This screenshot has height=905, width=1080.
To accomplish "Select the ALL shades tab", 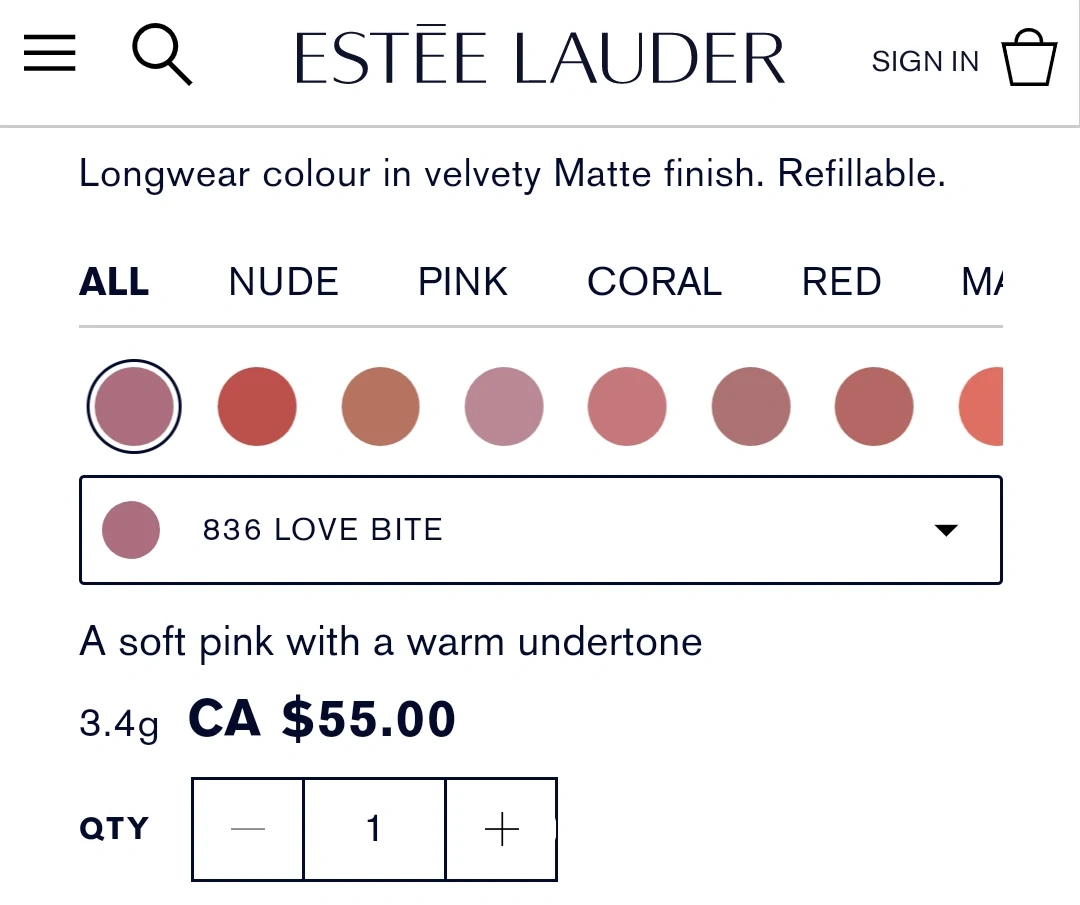I will [114, 283].
